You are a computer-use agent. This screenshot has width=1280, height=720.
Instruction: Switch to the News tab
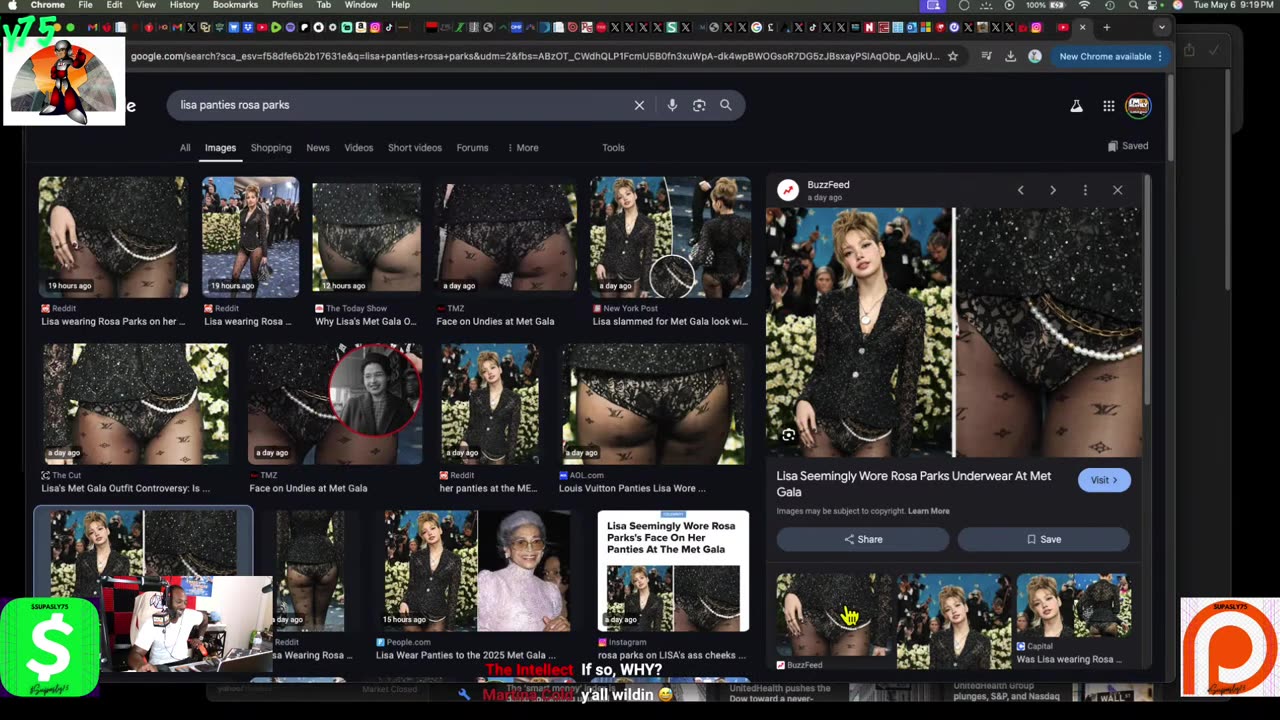(318, 148)
